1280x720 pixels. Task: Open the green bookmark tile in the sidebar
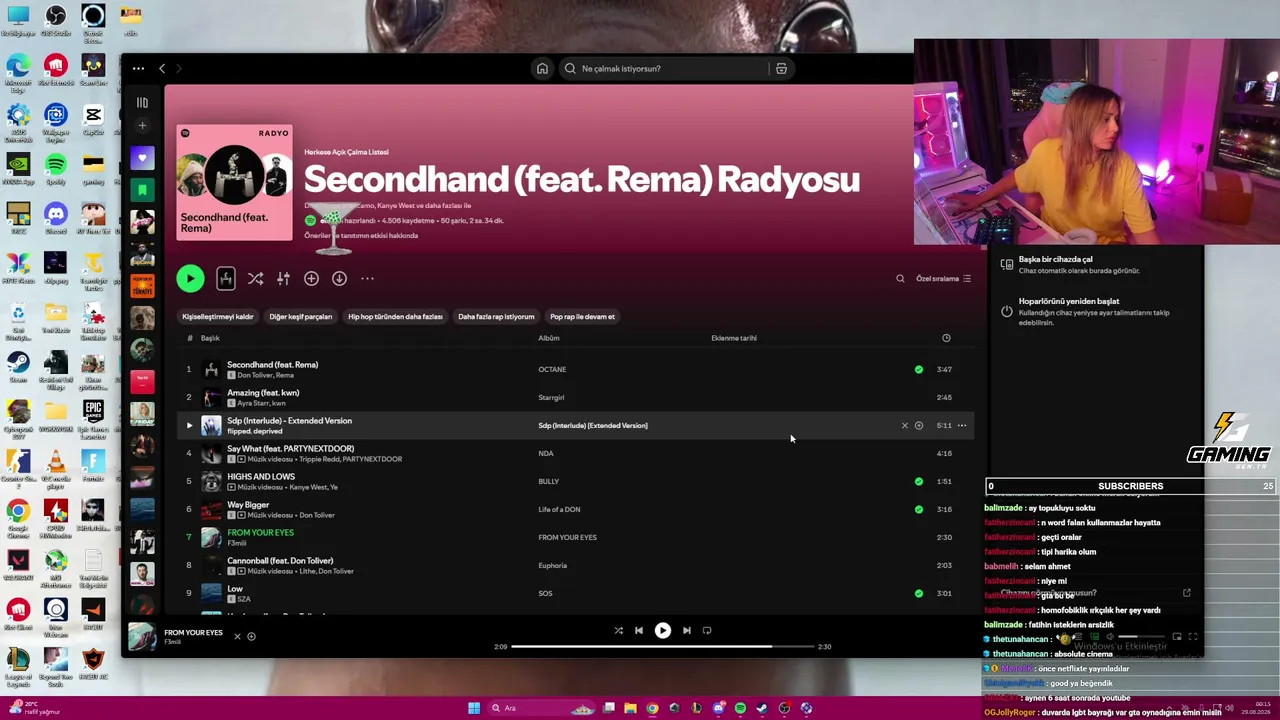[x=142, y=190]
